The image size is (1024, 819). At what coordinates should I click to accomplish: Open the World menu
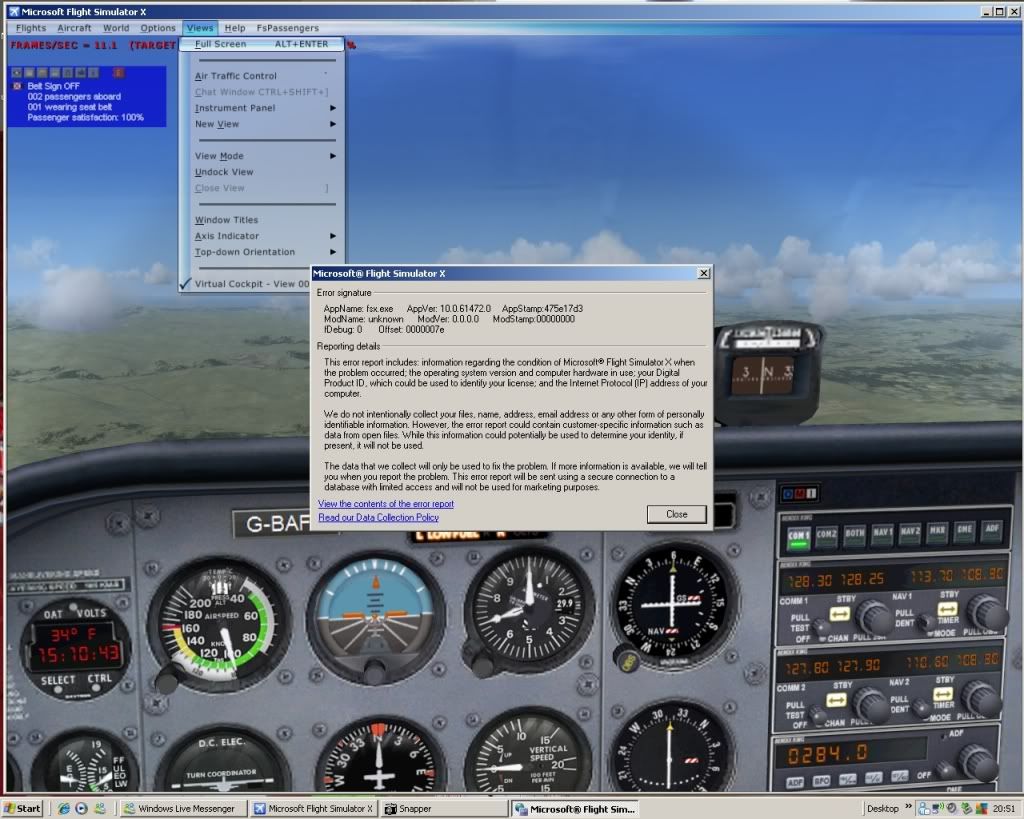(116, 28)
